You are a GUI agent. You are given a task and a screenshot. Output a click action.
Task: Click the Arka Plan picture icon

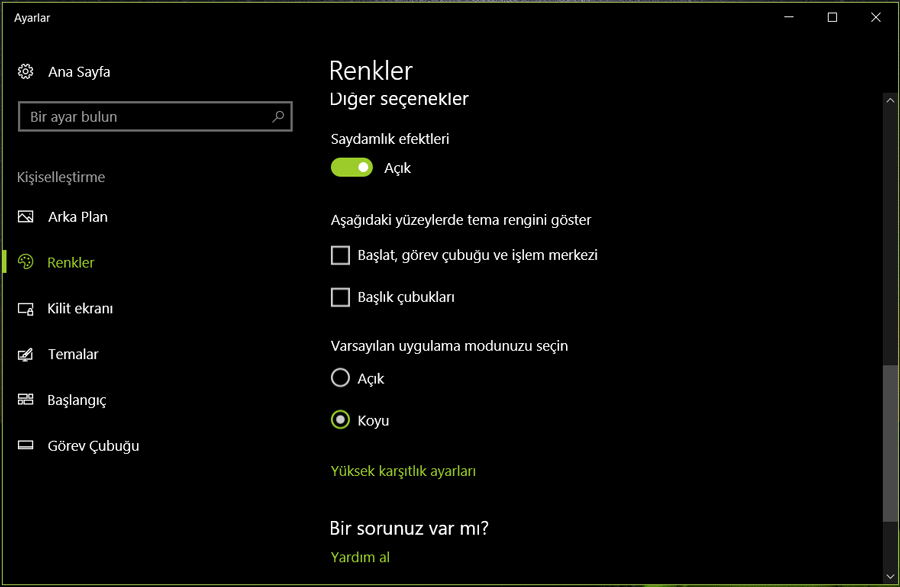25,216
